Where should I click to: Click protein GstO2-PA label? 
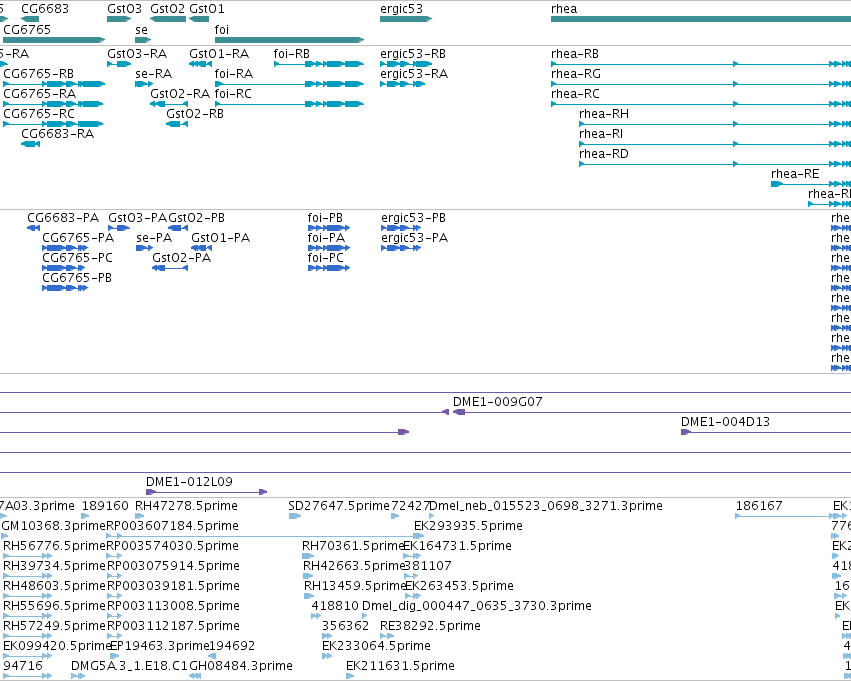point(182,258)
